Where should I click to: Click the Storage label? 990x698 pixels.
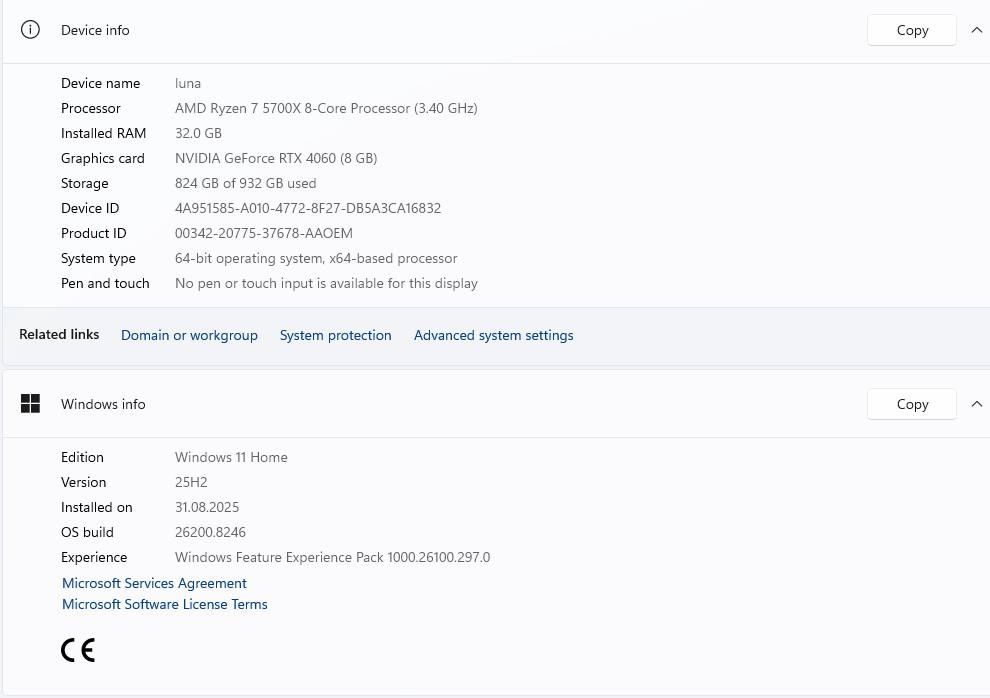[85, 183]
